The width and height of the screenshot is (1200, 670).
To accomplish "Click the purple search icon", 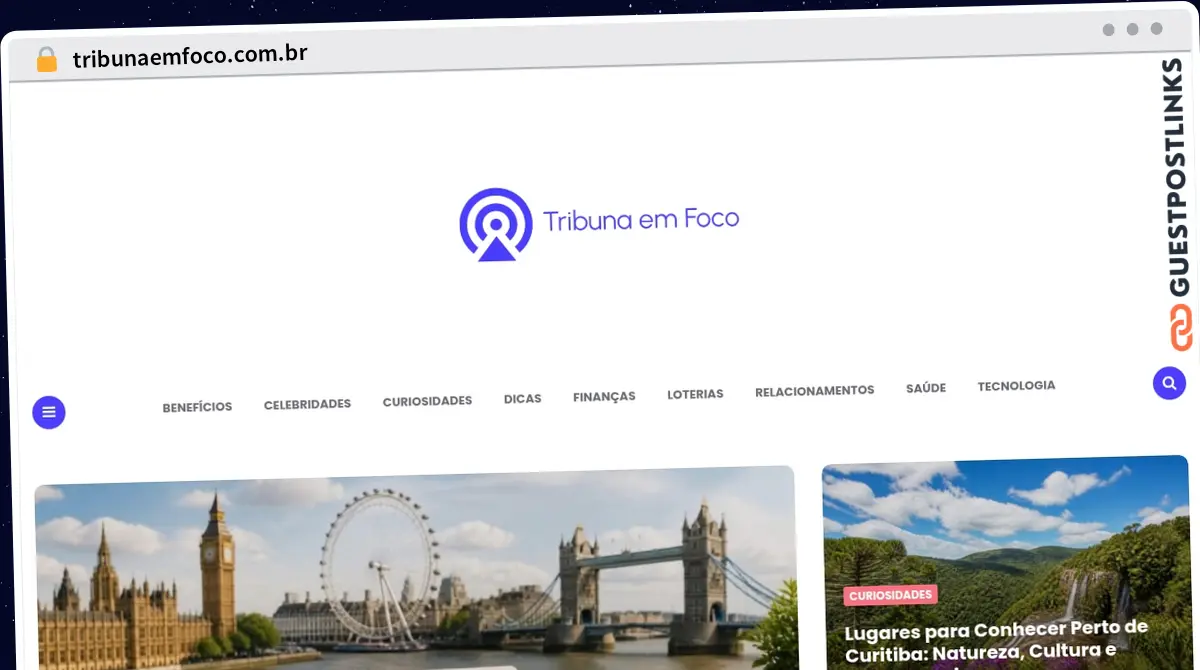I will [1169, 383].
